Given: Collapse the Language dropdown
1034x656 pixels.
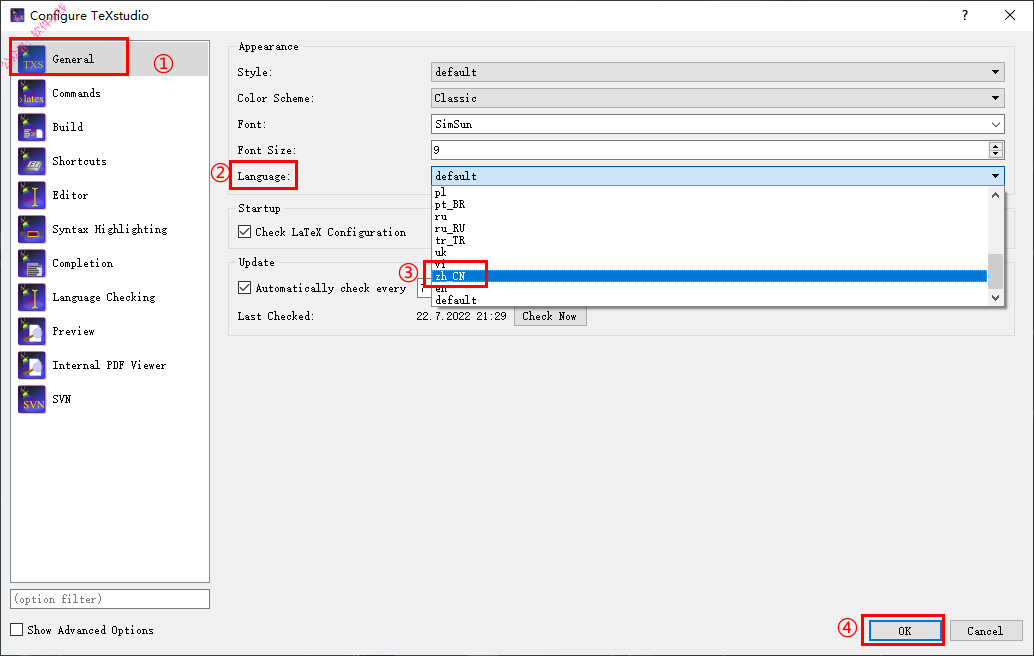Looking at the screenshot, I should coord(717,176).
